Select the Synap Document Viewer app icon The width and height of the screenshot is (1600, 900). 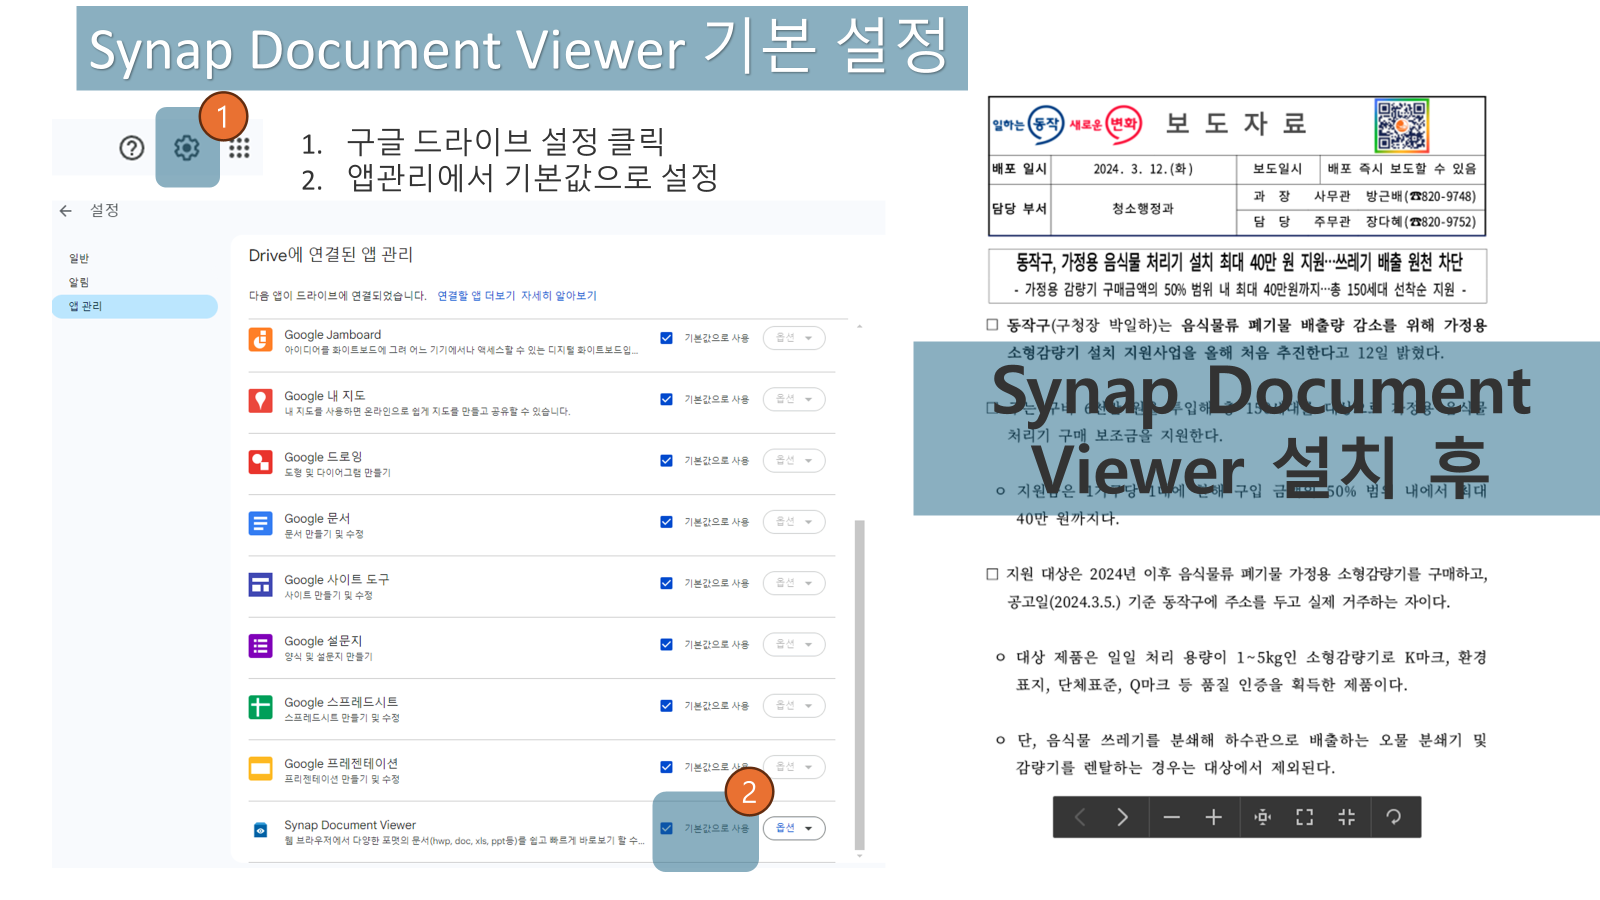pyautogui.click(x=260, y=831)
